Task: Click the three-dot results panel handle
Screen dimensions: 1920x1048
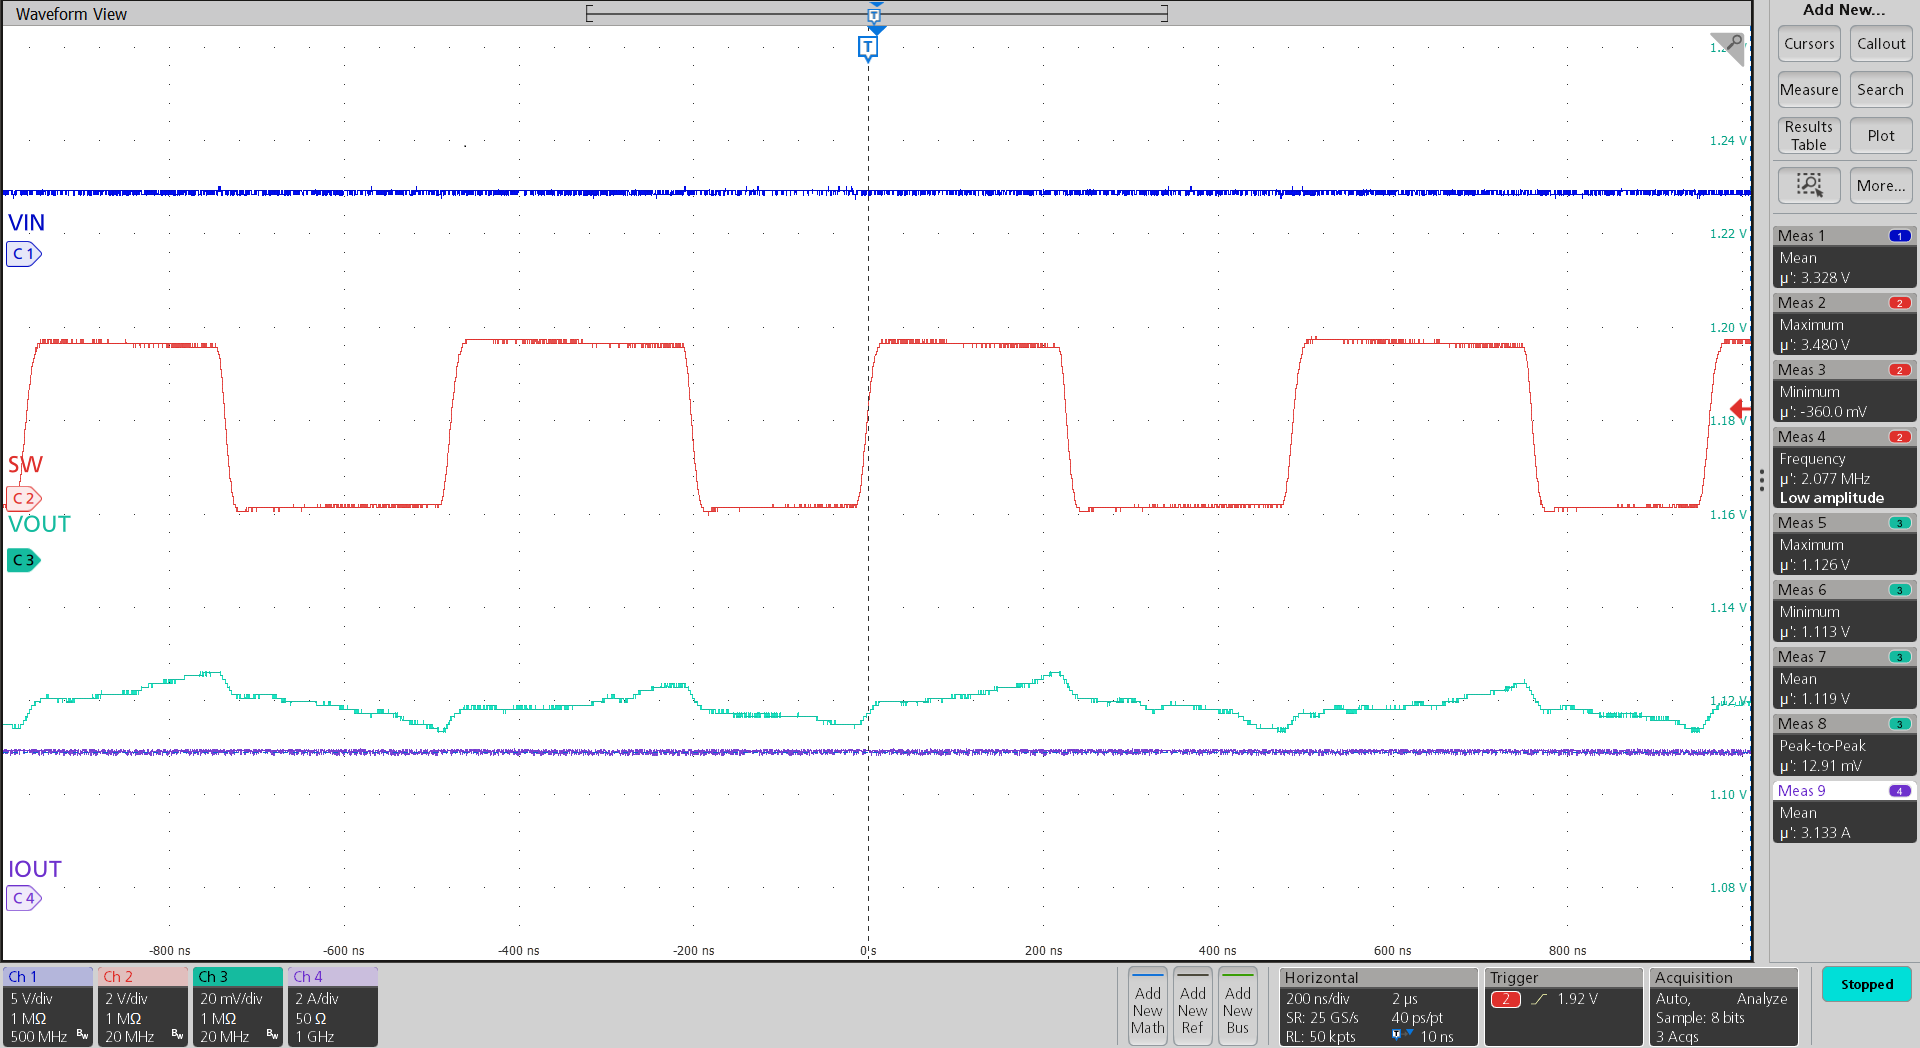Action: pyautogui.click(x=1761, y=480)
